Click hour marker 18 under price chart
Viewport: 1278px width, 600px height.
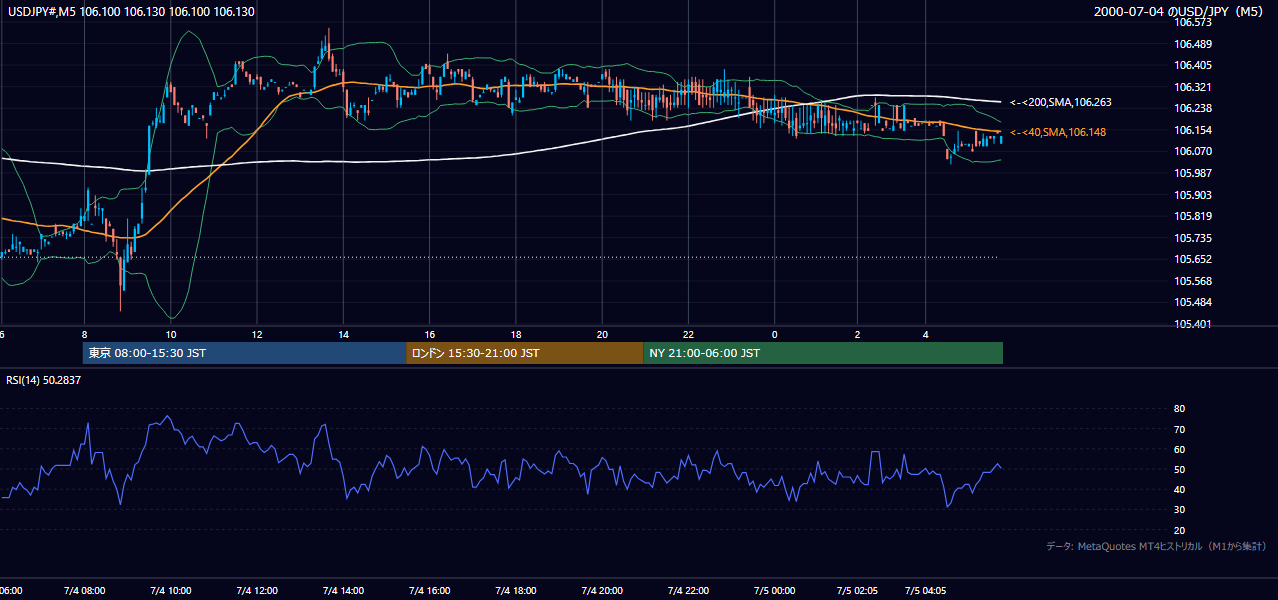coord(515,334)
